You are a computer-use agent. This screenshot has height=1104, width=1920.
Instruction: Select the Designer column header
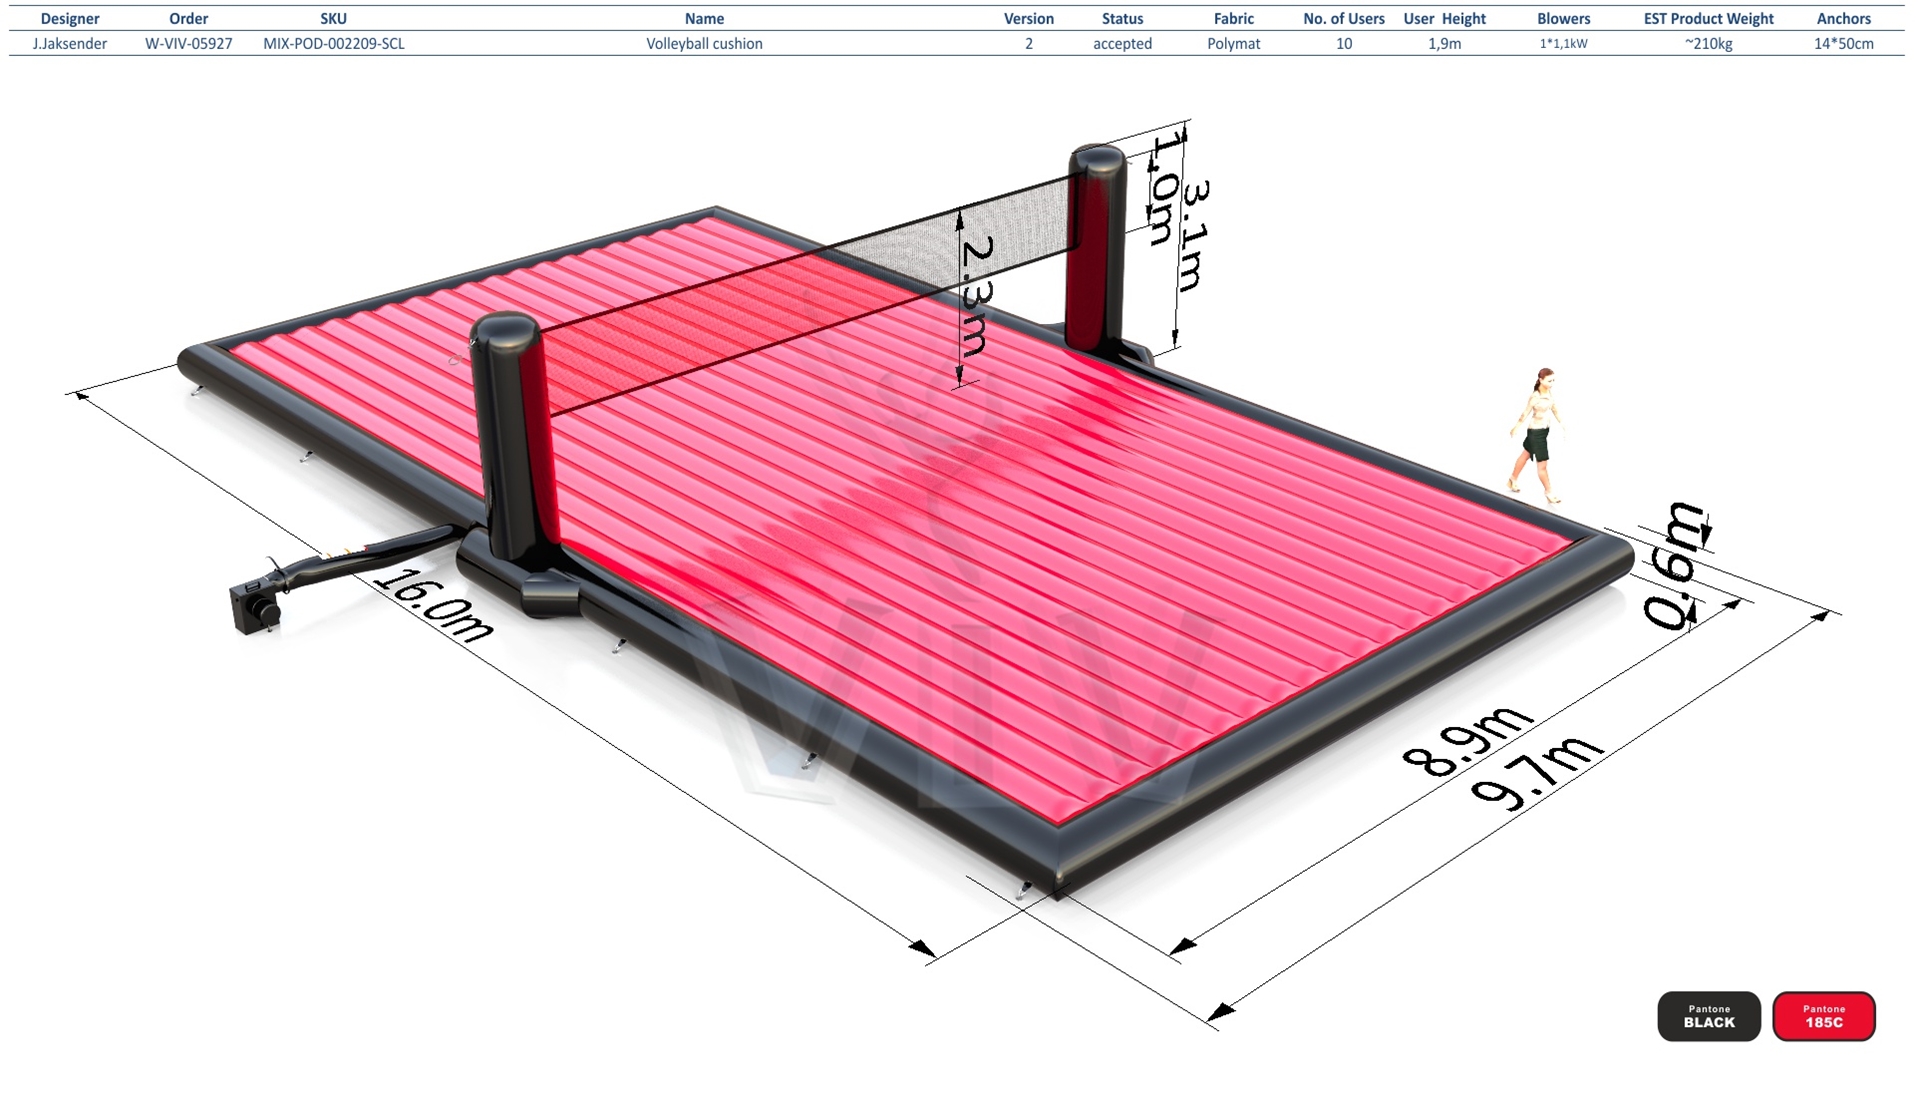70,18
